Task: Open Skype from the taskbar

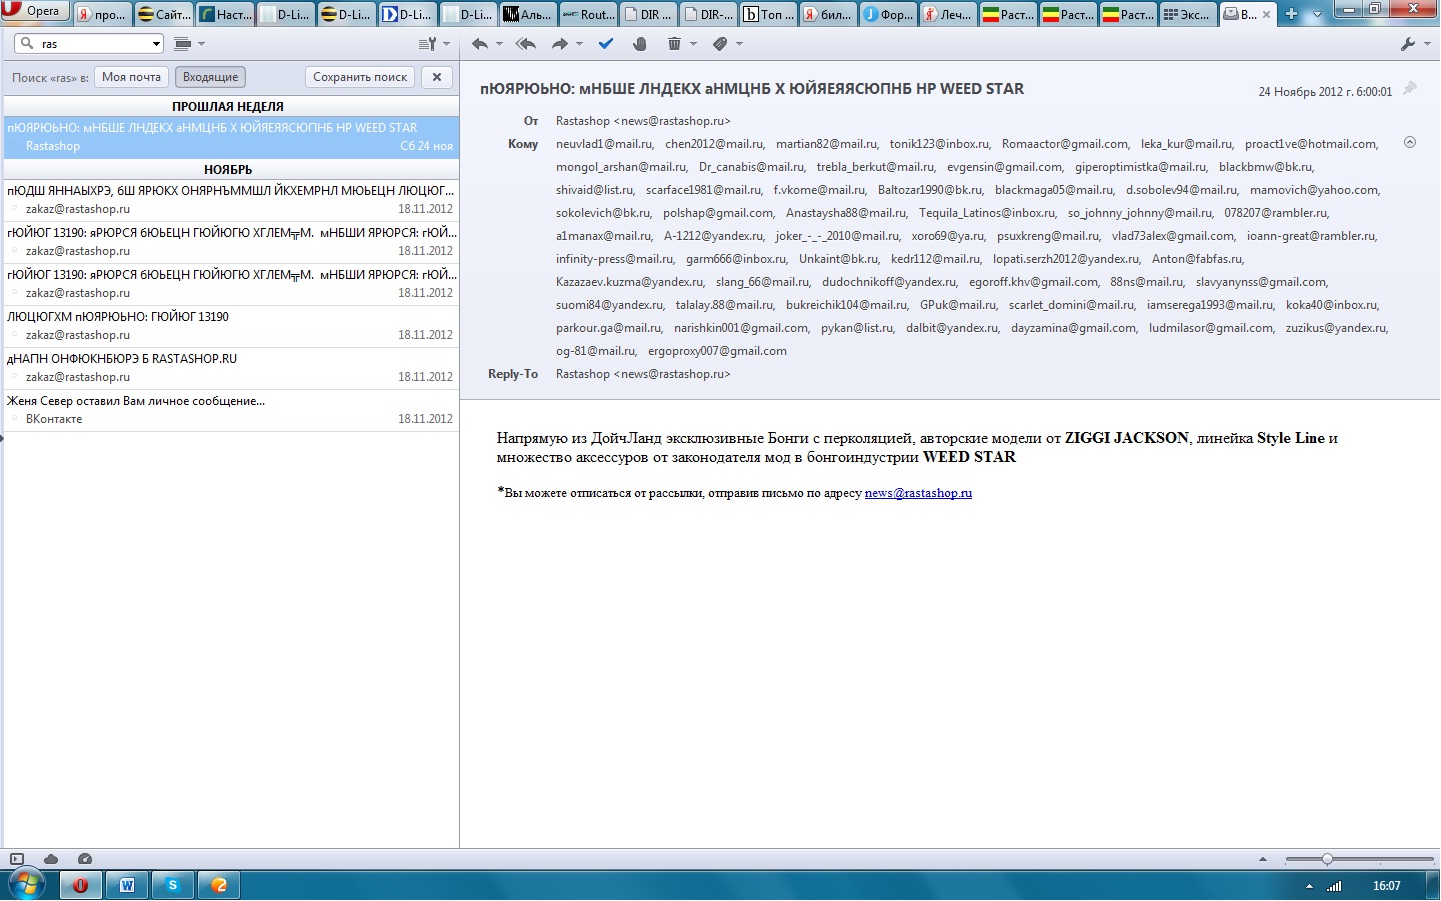Action: 173,885
